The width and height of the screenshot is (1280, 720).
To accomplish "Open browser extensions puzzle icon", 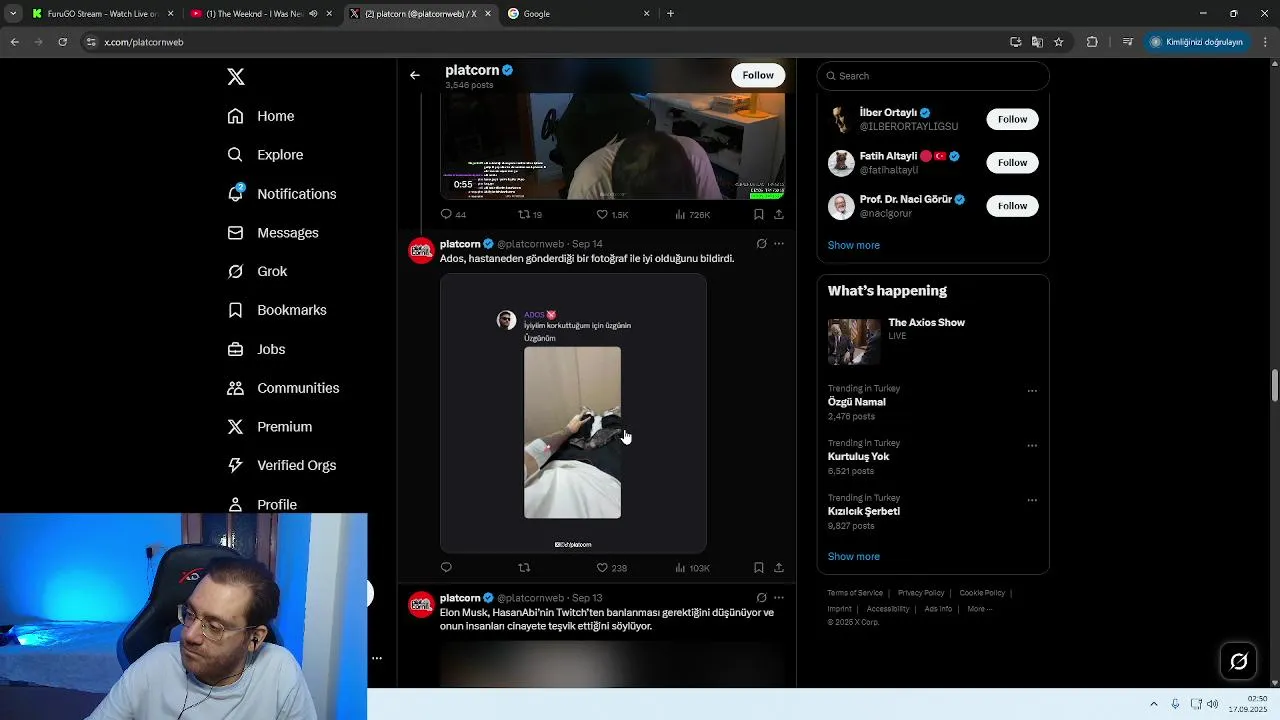I will (1092, 42).
